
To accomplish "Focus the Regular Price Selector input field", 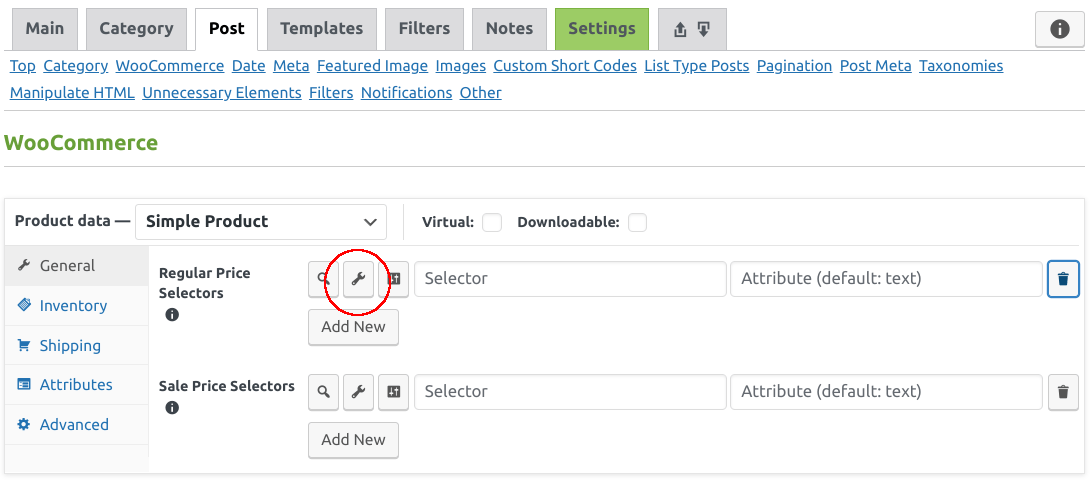I will (570, 279).
